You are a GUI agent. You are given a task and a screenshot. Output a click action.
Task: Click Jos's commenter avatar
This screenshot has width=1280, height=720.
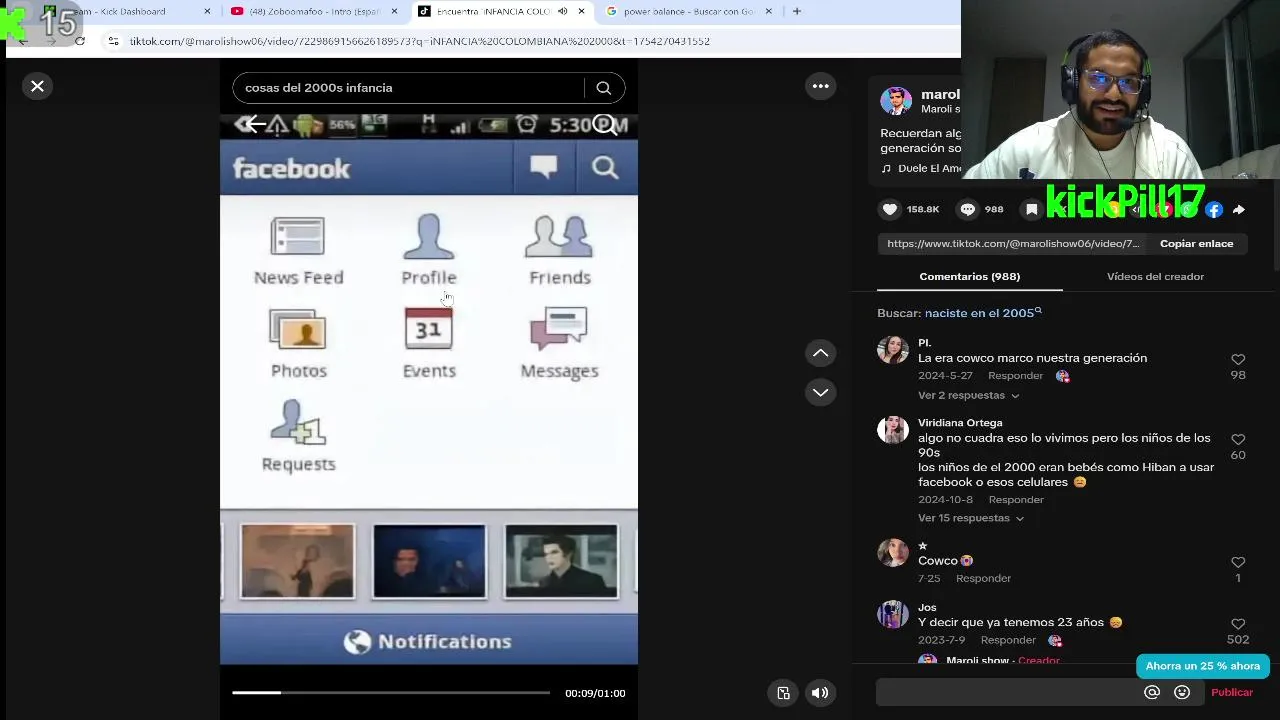click(893, 615)
